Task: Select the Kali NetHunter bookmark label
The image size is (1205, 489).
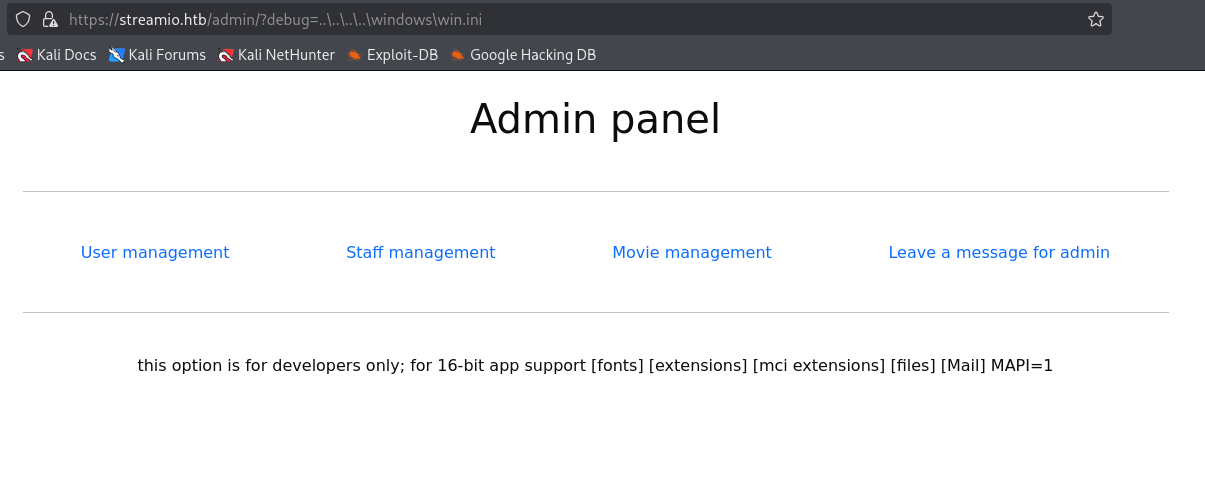Action: click(286, 55)
